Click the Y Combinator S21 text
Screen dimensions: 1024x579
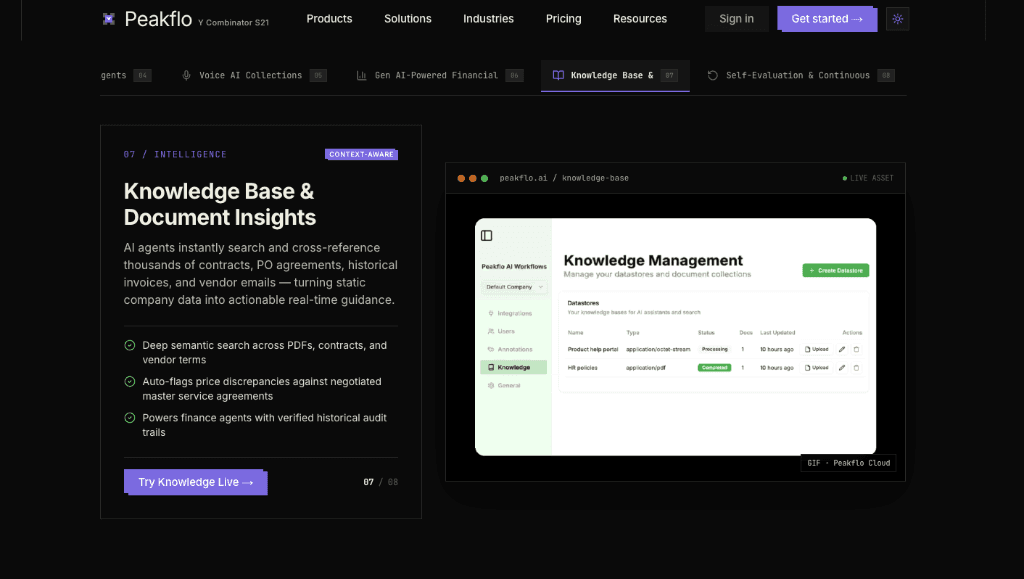(233, 23)
